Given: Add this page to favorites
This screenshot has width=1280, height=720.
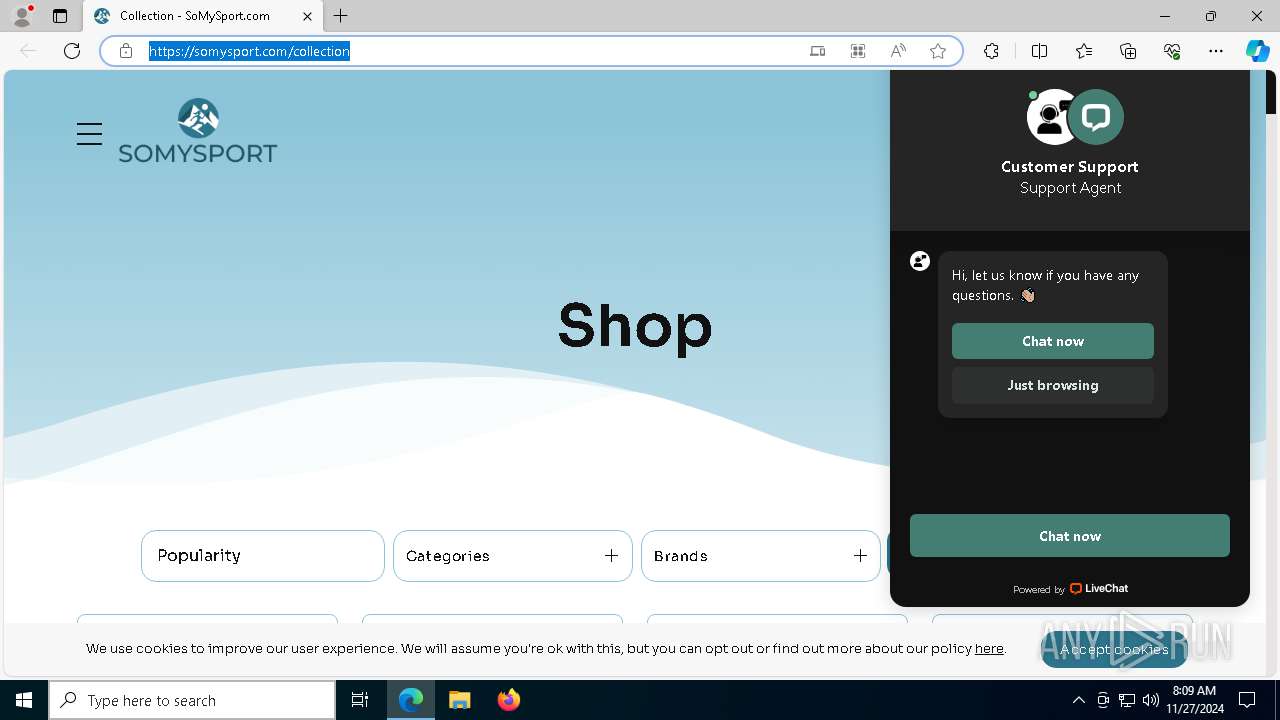Looking at the screenshot, I should click(938, 51).
